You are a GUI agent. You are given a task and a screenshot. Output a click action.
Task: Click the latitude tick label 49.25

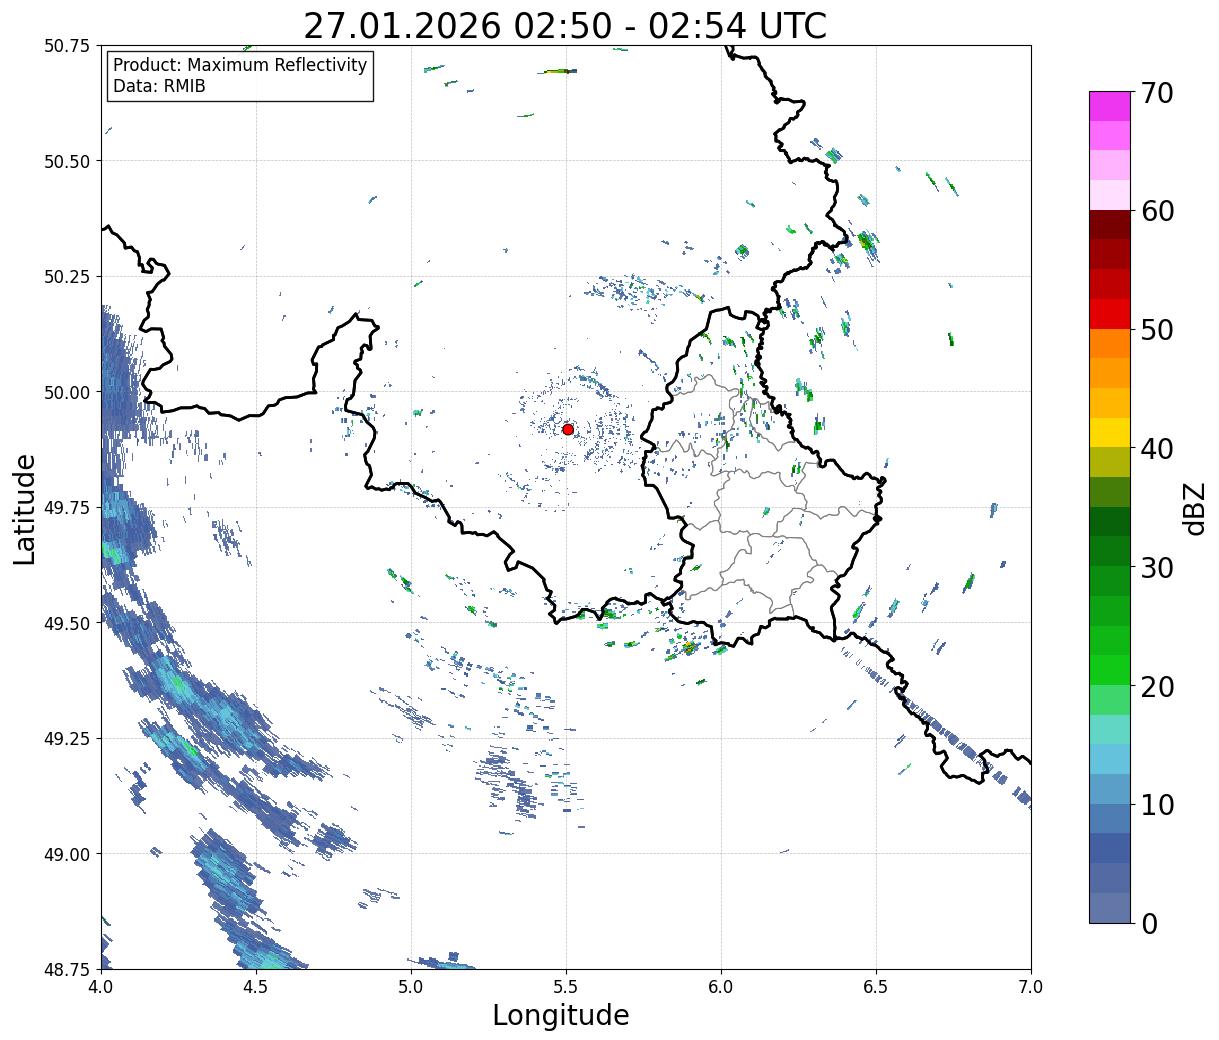tap(68, 738)
